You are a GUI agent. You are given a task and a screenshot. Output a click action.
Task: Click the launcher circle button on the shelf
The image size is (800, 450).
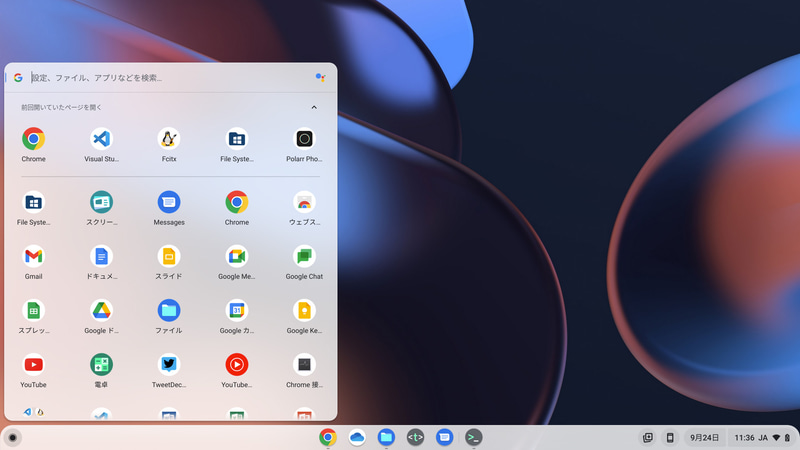click(x=13, y=437)
